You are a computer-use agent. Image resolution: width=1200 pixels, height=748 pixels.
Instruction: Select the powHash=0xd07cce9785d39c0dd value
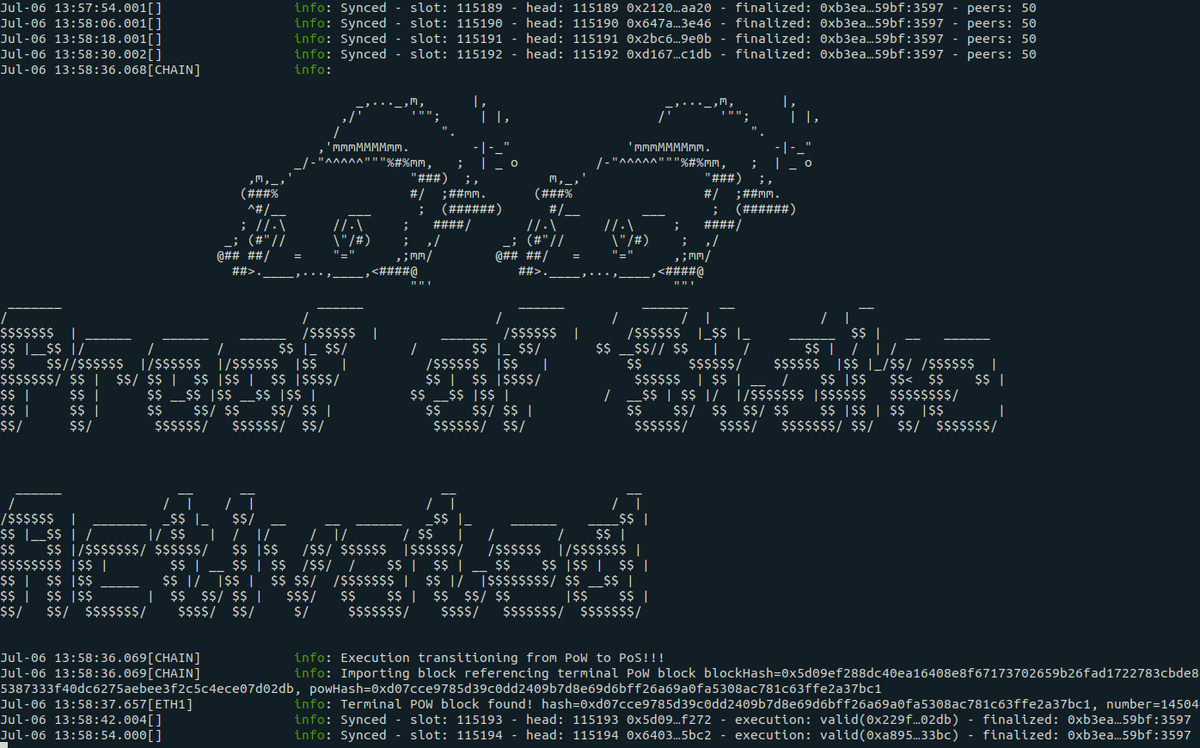point(596,689)
